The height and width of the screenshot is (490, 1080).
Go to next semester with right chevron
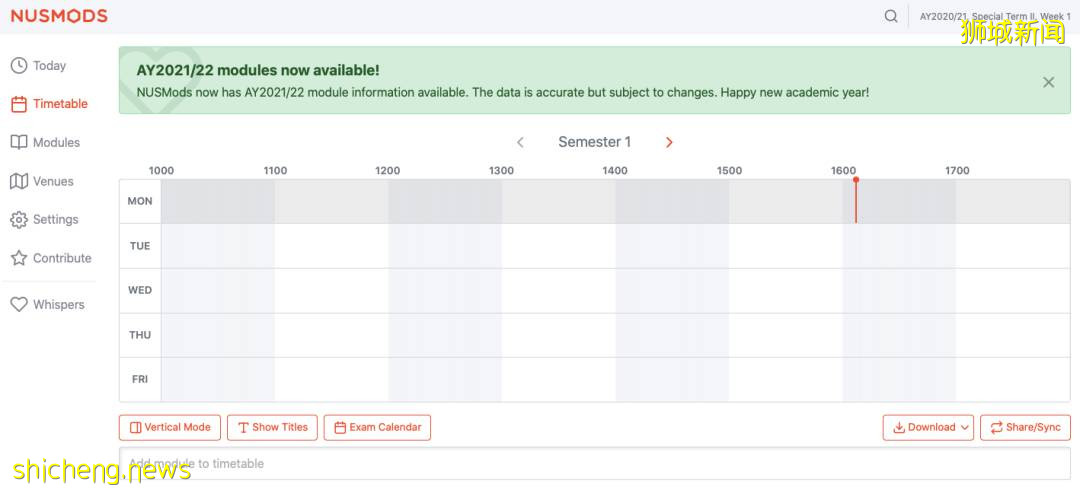click(x=669, y=143)
